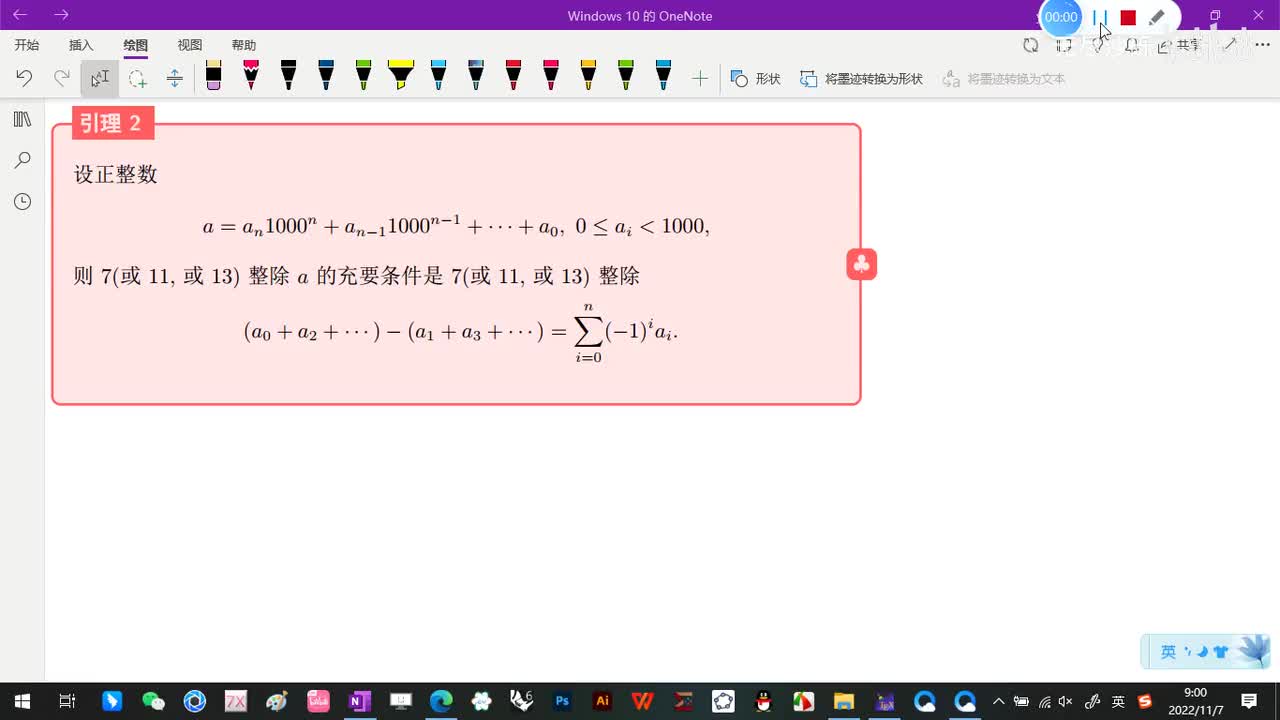
Task: Pick the black pen
Action: point(288,75)
